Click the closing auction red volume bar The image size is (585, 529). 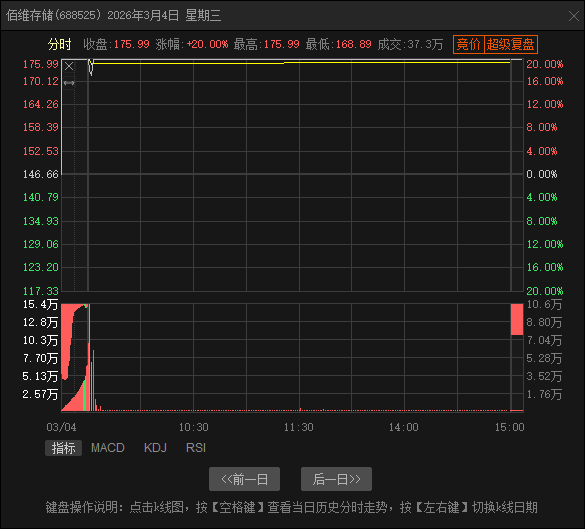point(517,319)
